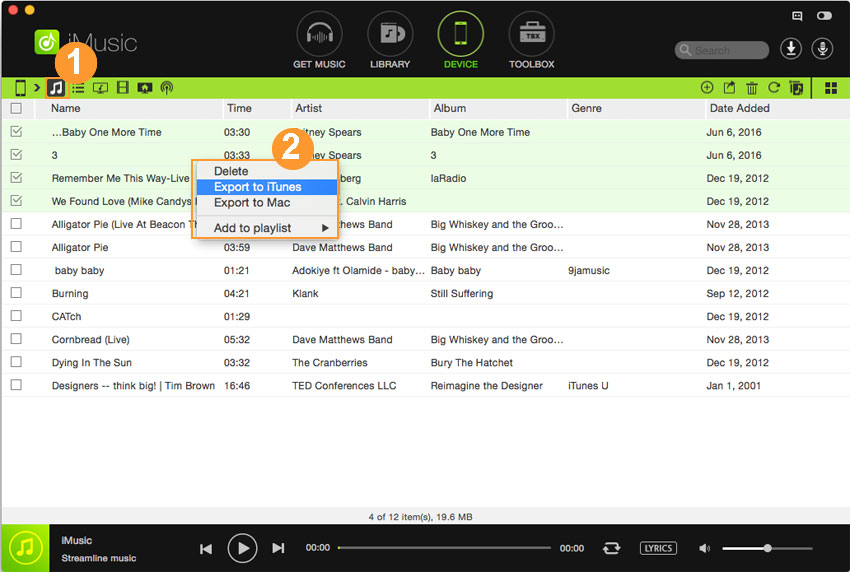Viewport: 850px width, 572px height.
Task: Uncheck We Found Love checkbox
Action: [16, 201]
